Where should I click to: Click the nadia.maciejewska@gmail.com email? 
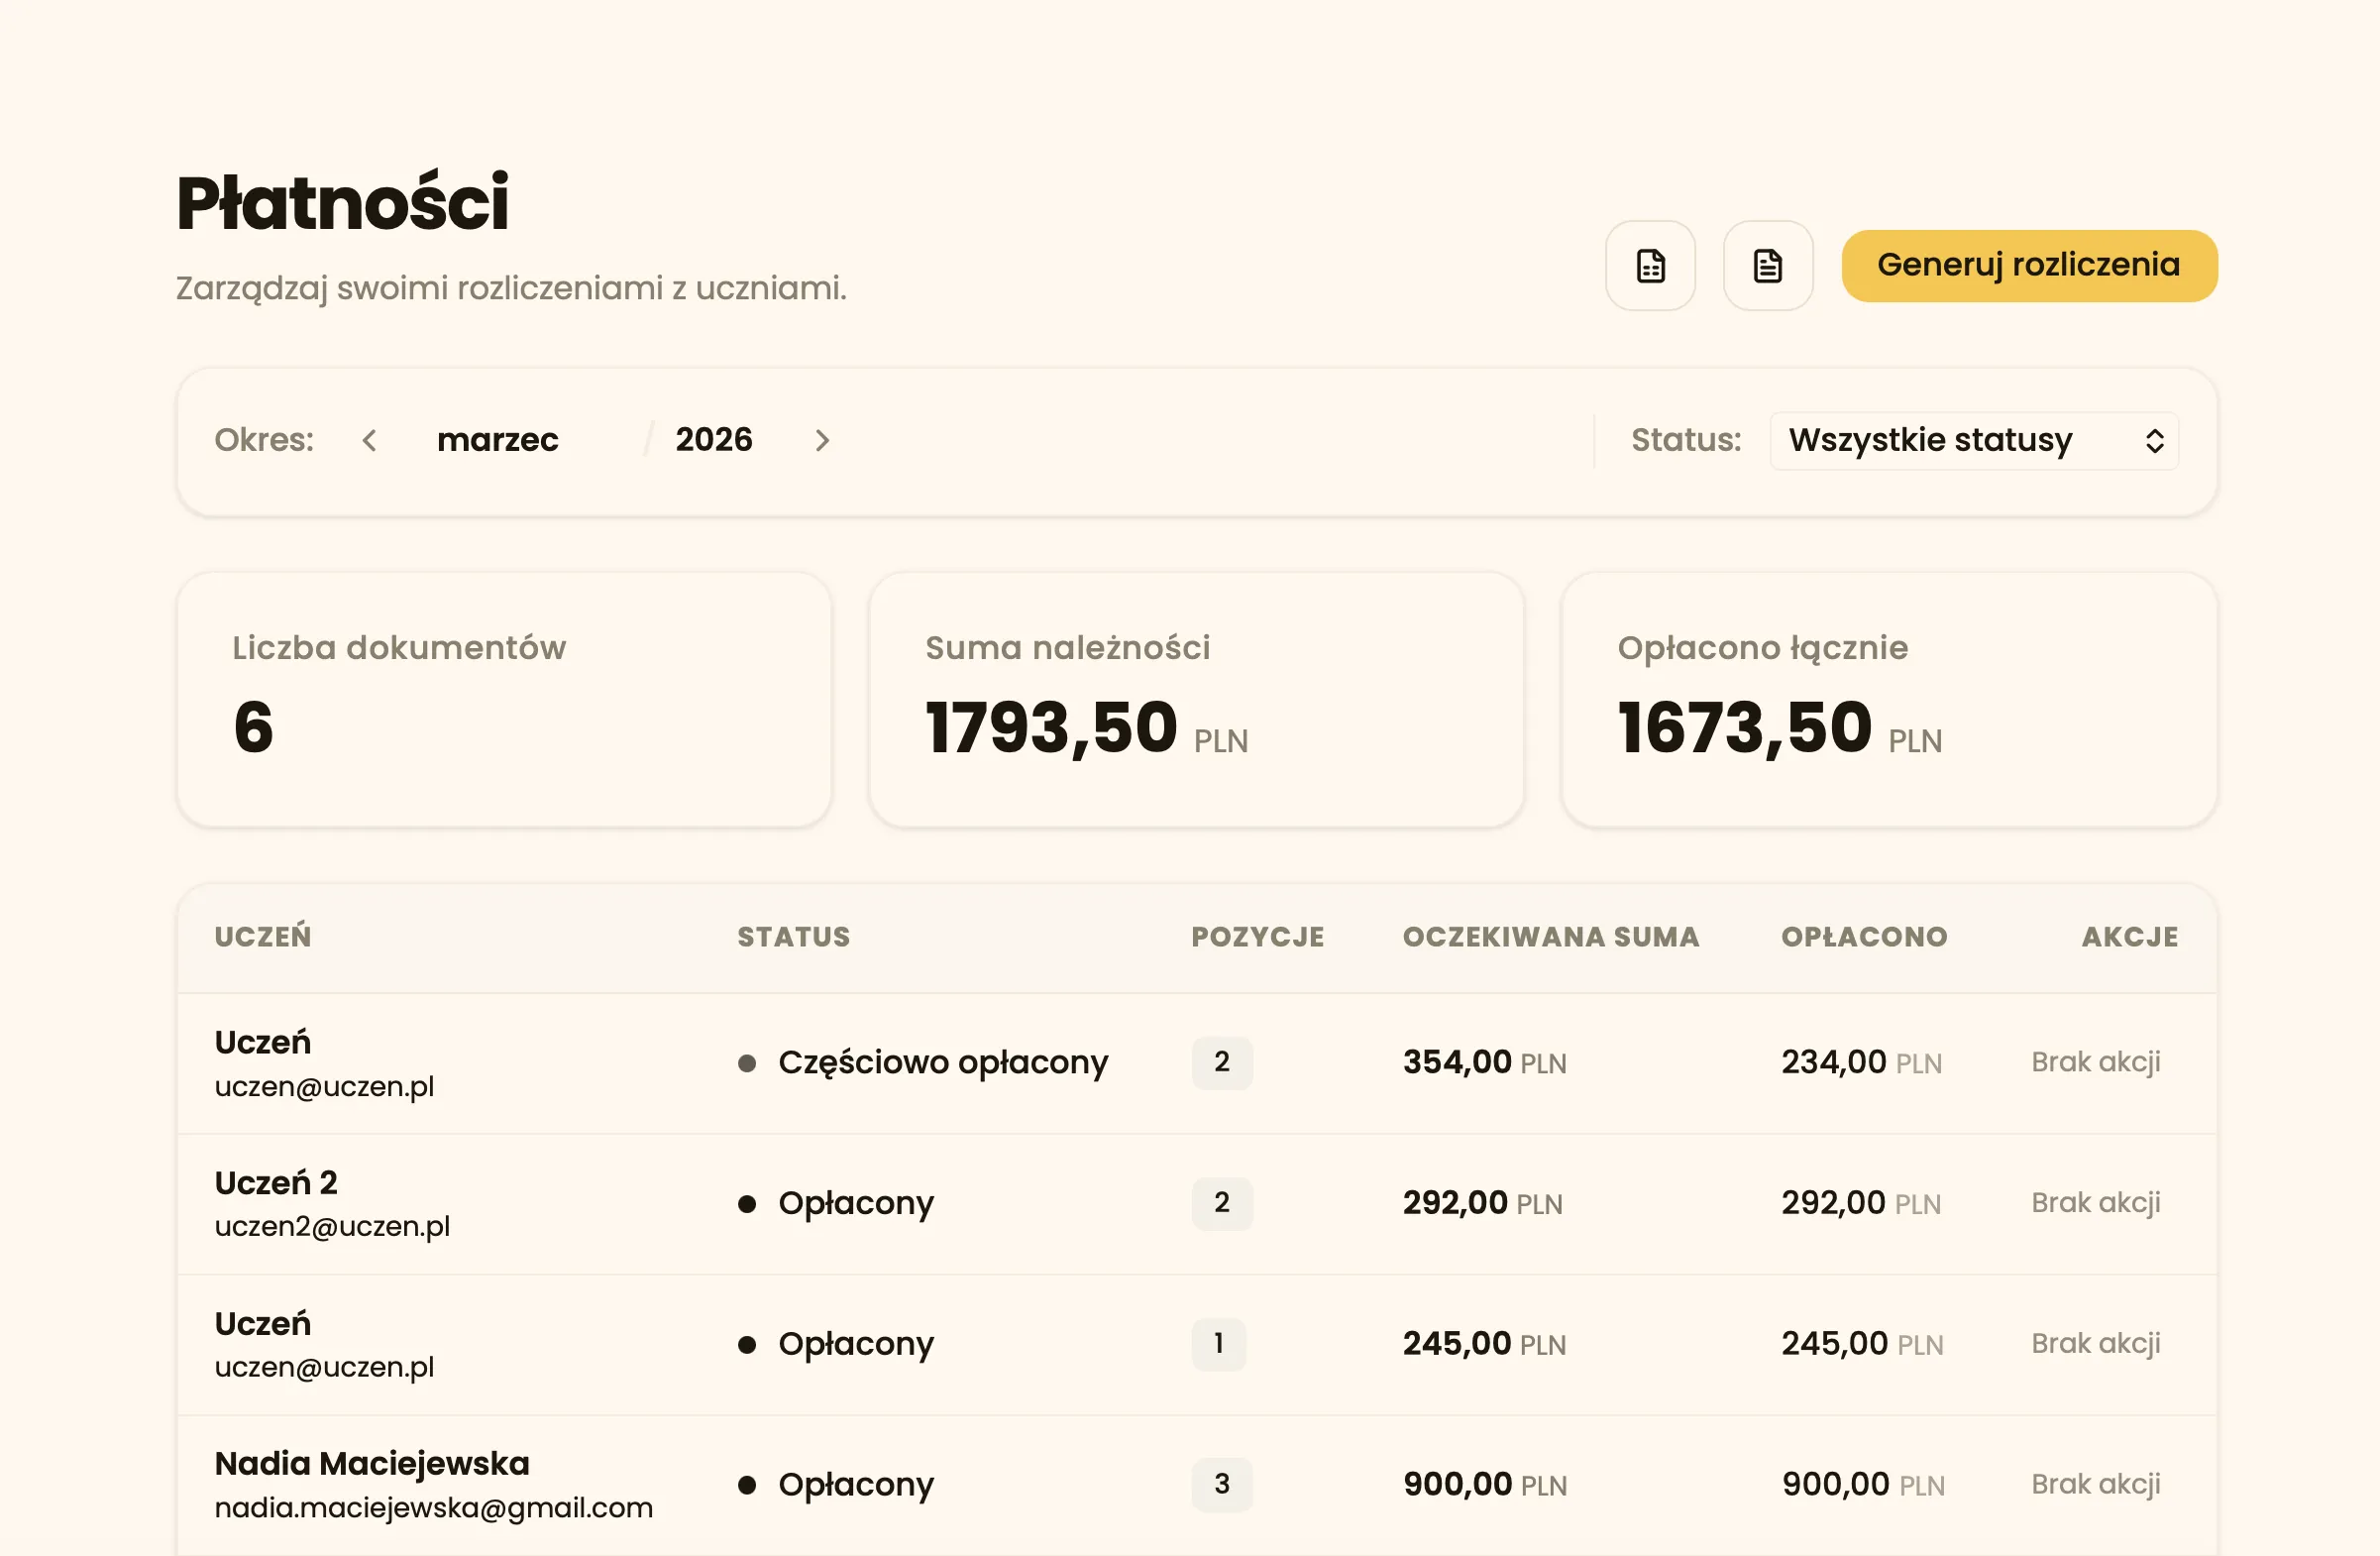(433, 1508)
